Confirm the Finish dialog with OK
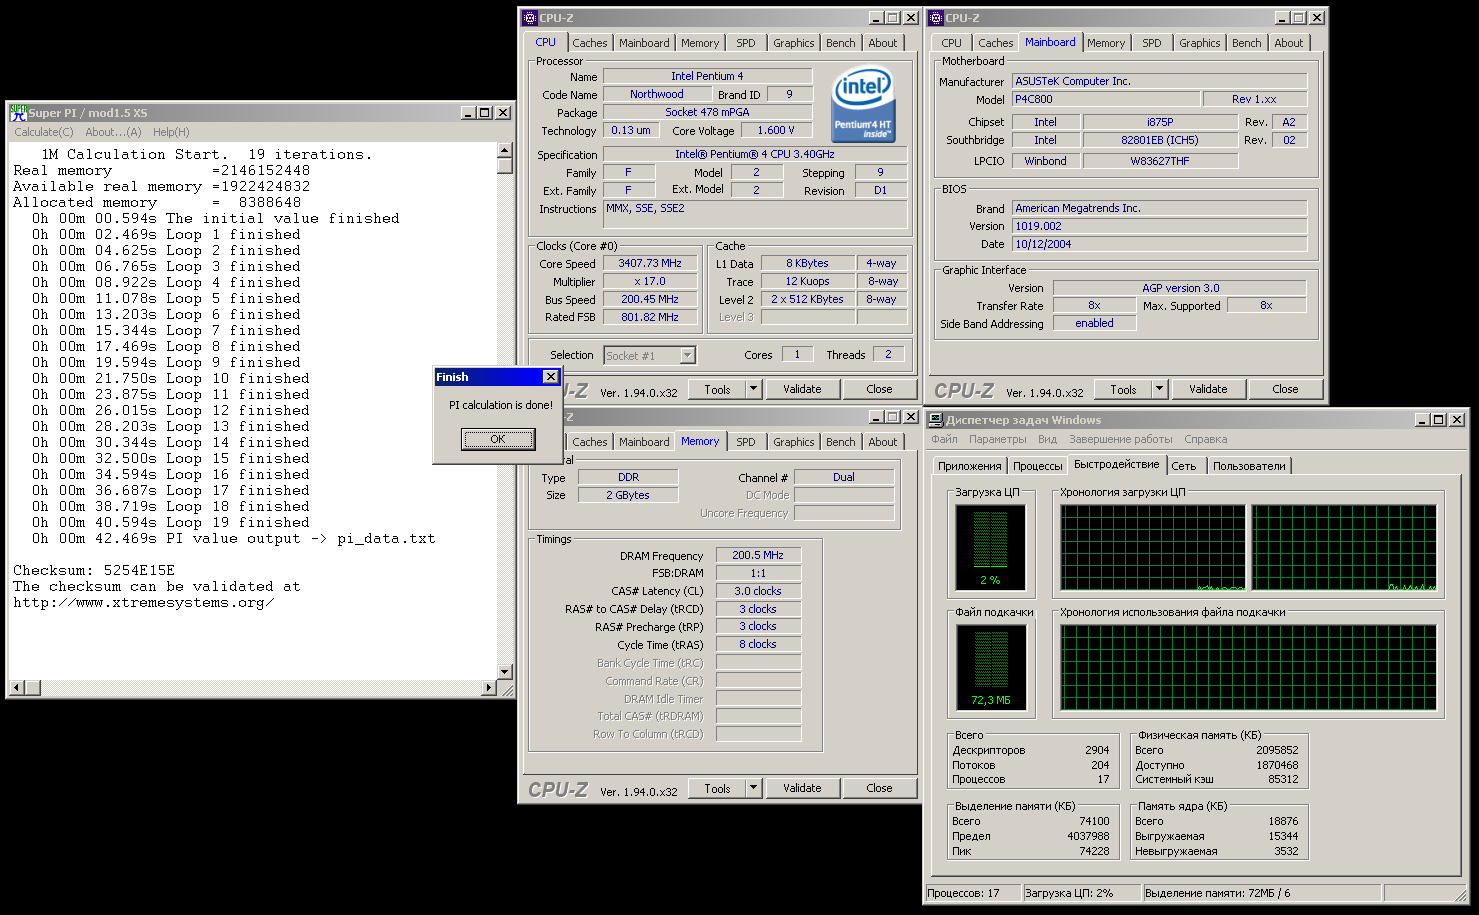This screenshot has width=1479, height=915. coord(498,439)
